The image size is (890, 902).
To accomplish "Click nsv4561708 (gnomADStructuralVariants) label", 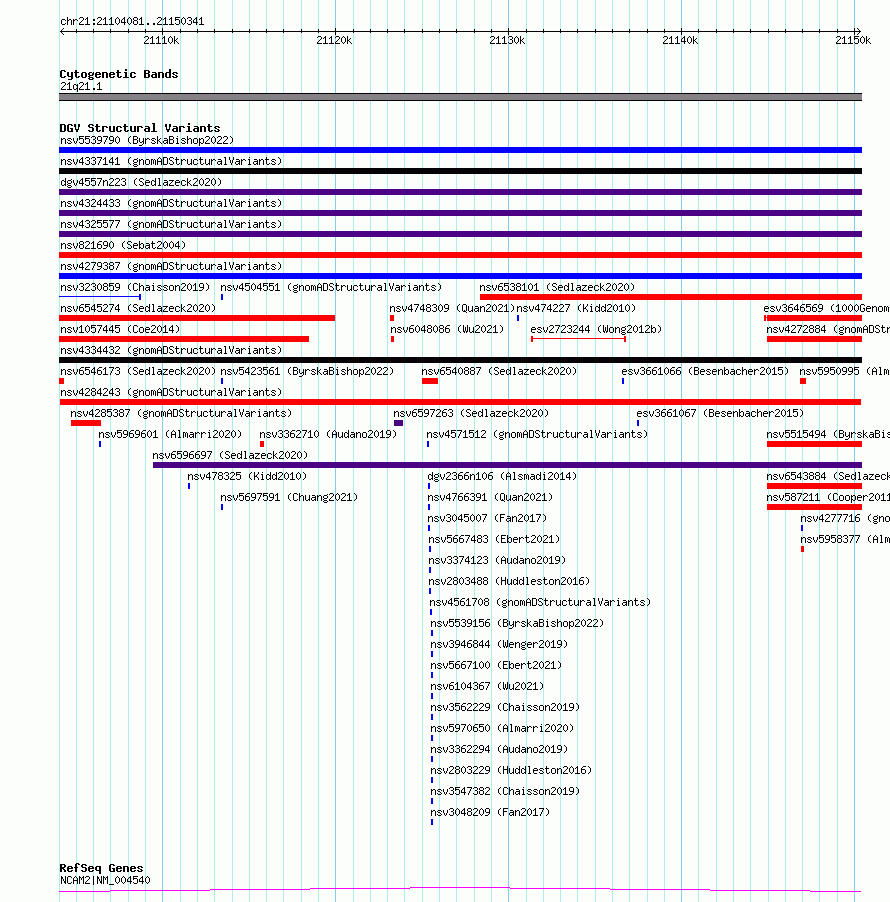I will pos(540,602).
